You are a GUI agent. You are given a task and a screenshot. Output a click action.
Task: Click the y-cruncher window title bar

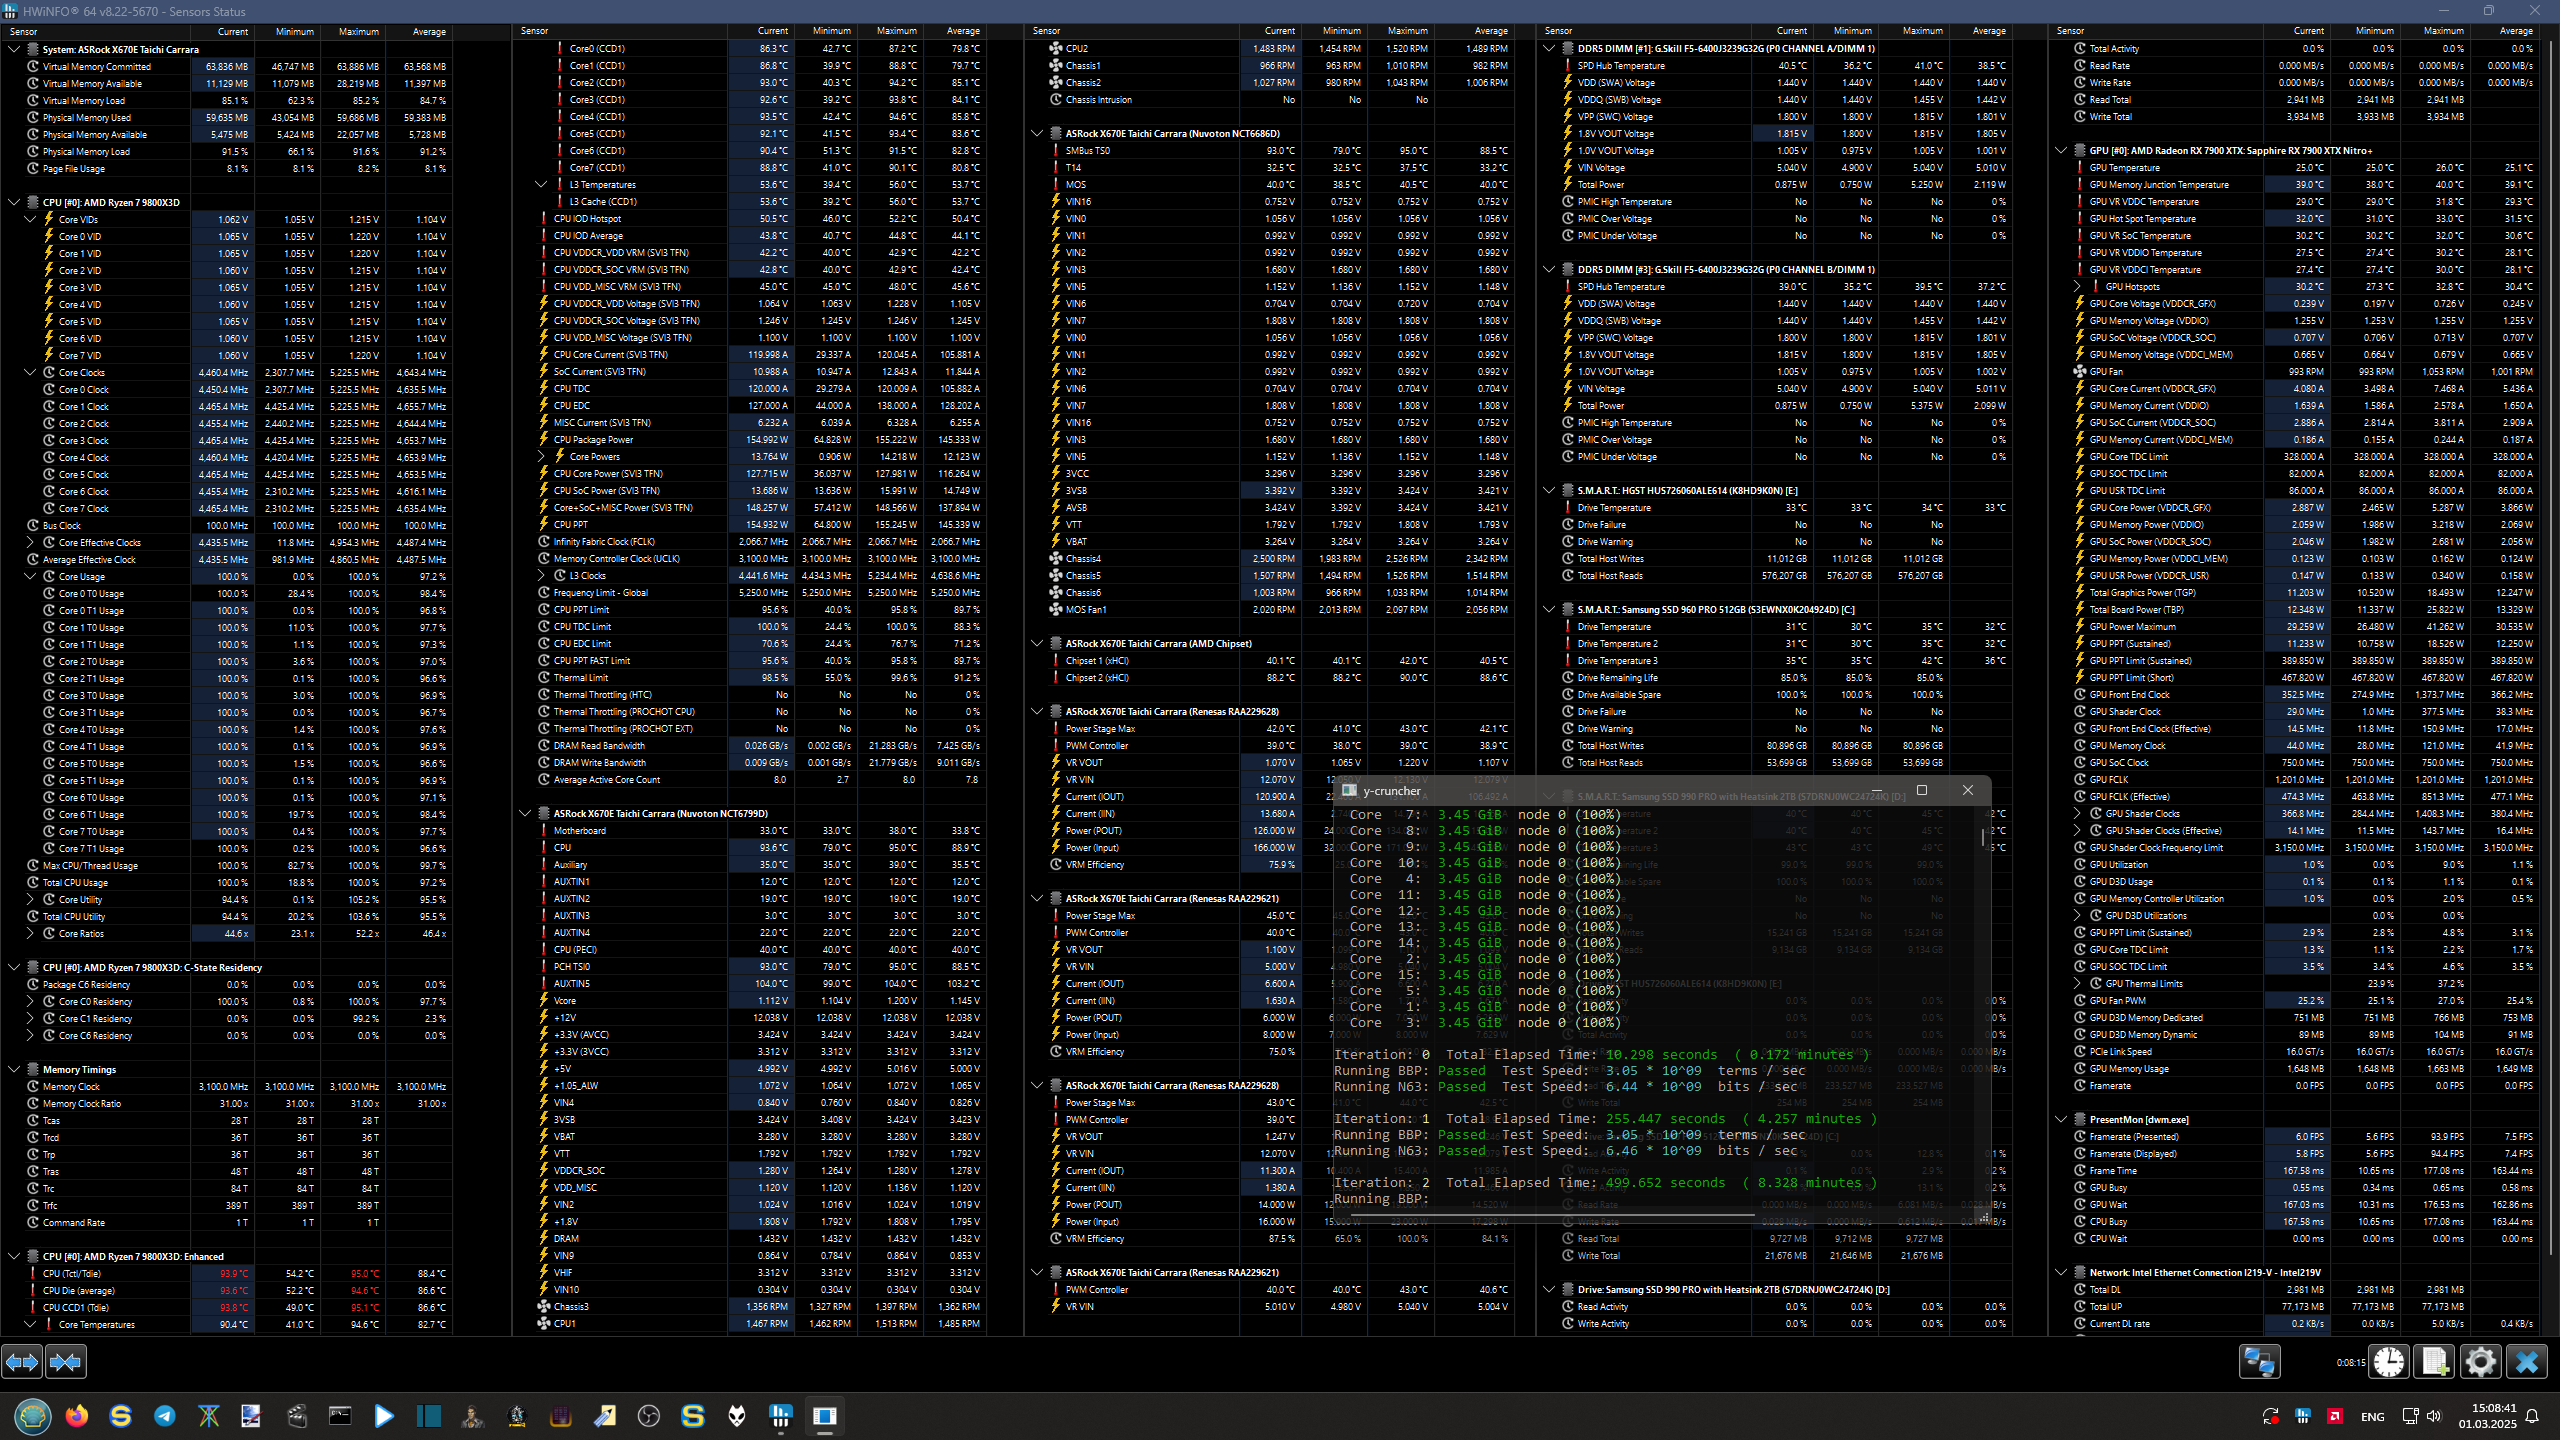point(1600,790)
